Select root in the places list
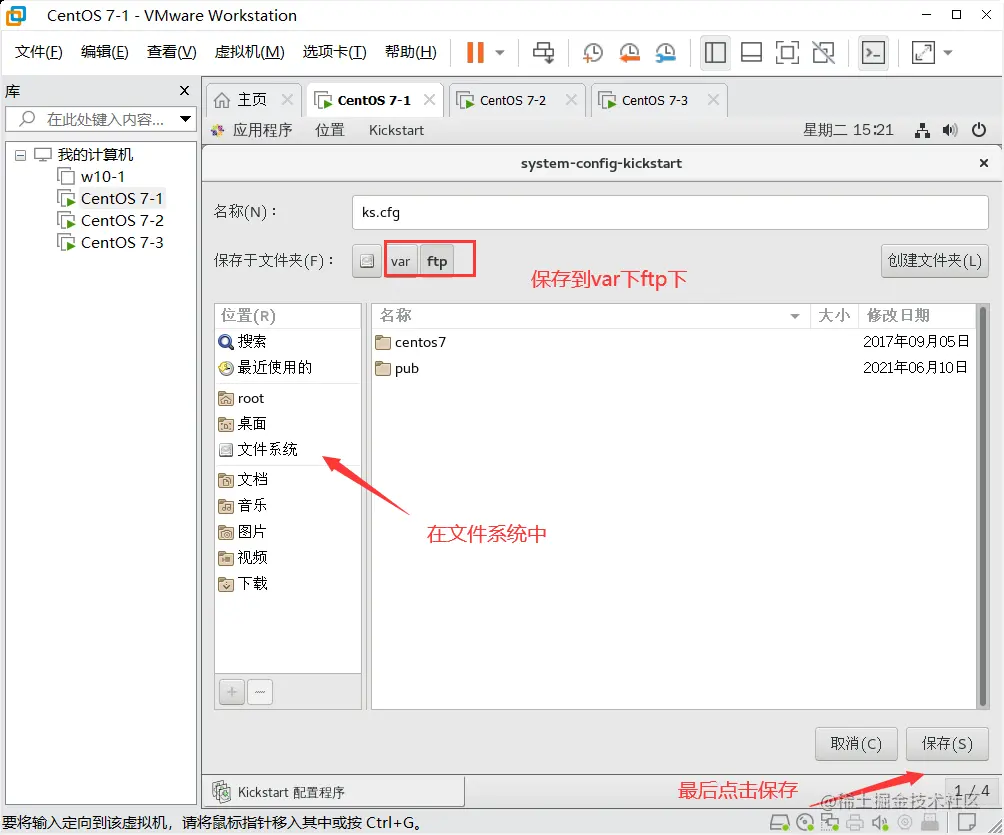Image resolution: width=1004 pixels, height=835 pixels. pyautogui.click(x=287, y=398)
